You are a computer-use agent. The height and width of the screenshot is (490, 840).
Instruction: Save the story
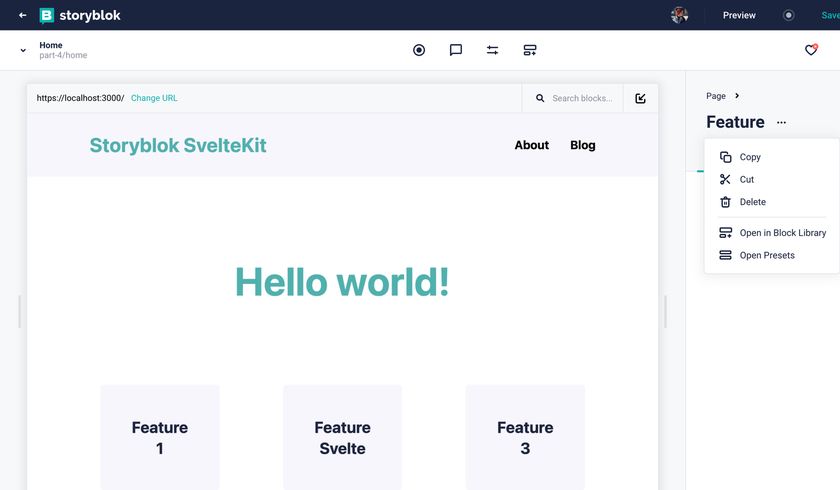[x=830, y=15]
